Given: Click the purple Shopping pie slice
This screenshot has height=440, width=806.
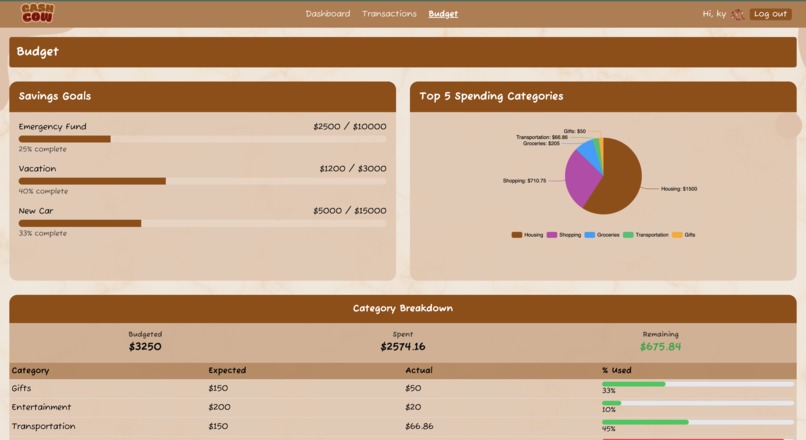Looking at the screenshot, I should pos(580,177).
